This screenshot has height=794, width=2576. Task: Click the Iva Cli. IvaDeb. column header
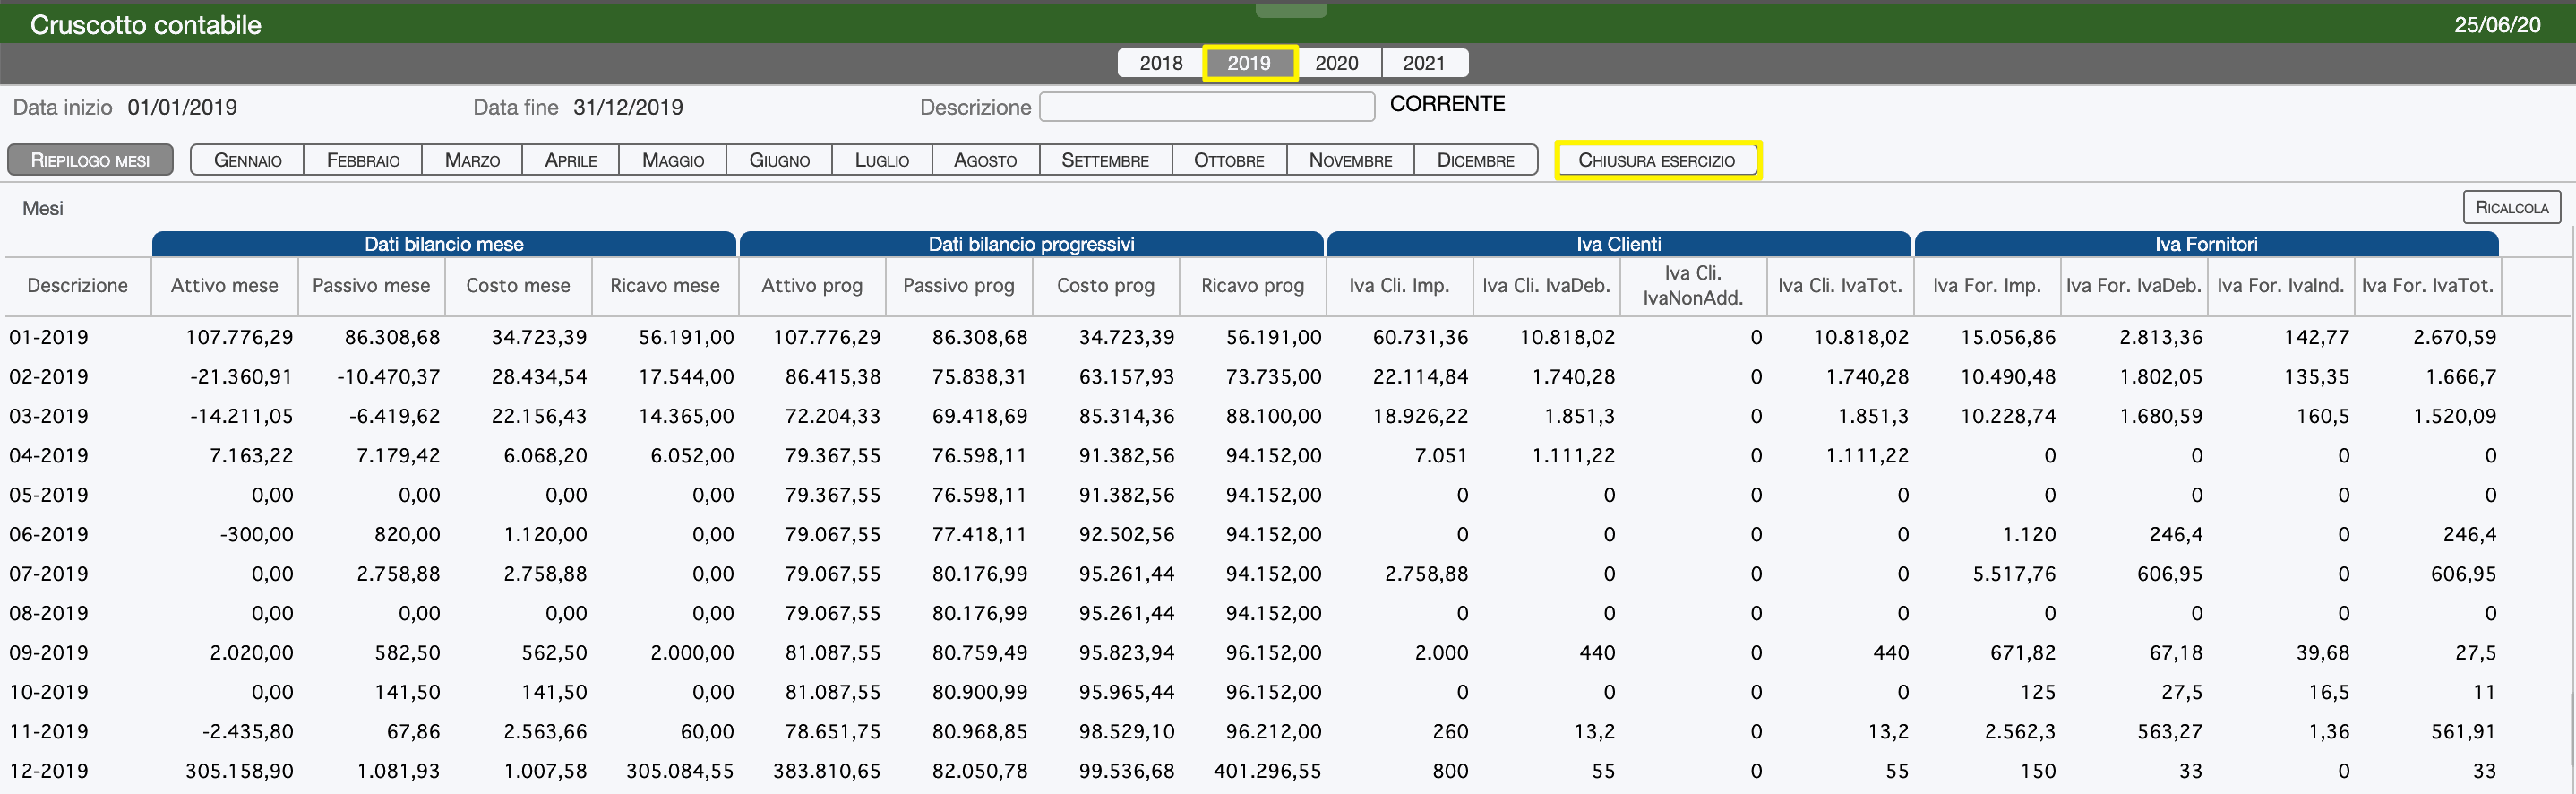click(1546, 285)
